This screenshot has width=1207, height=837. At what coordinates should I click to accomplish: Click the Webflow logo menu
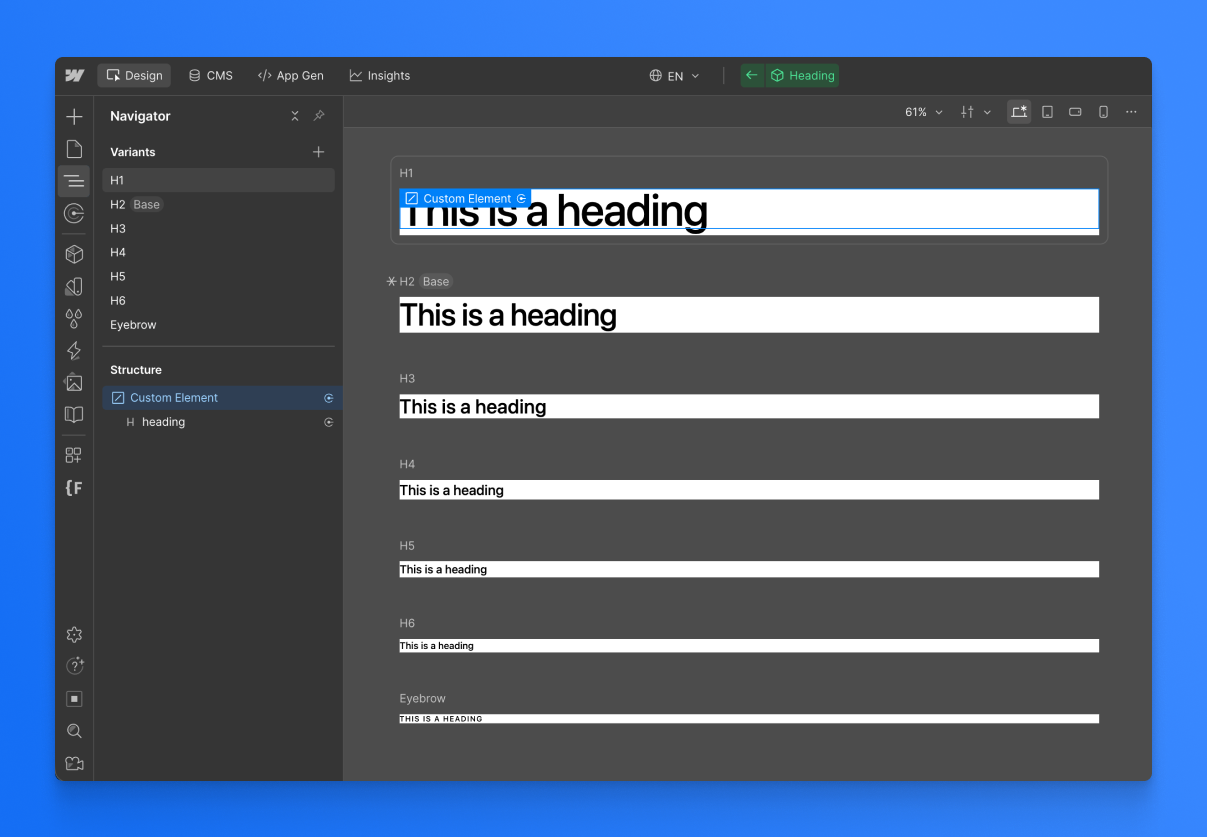(74, 76)
